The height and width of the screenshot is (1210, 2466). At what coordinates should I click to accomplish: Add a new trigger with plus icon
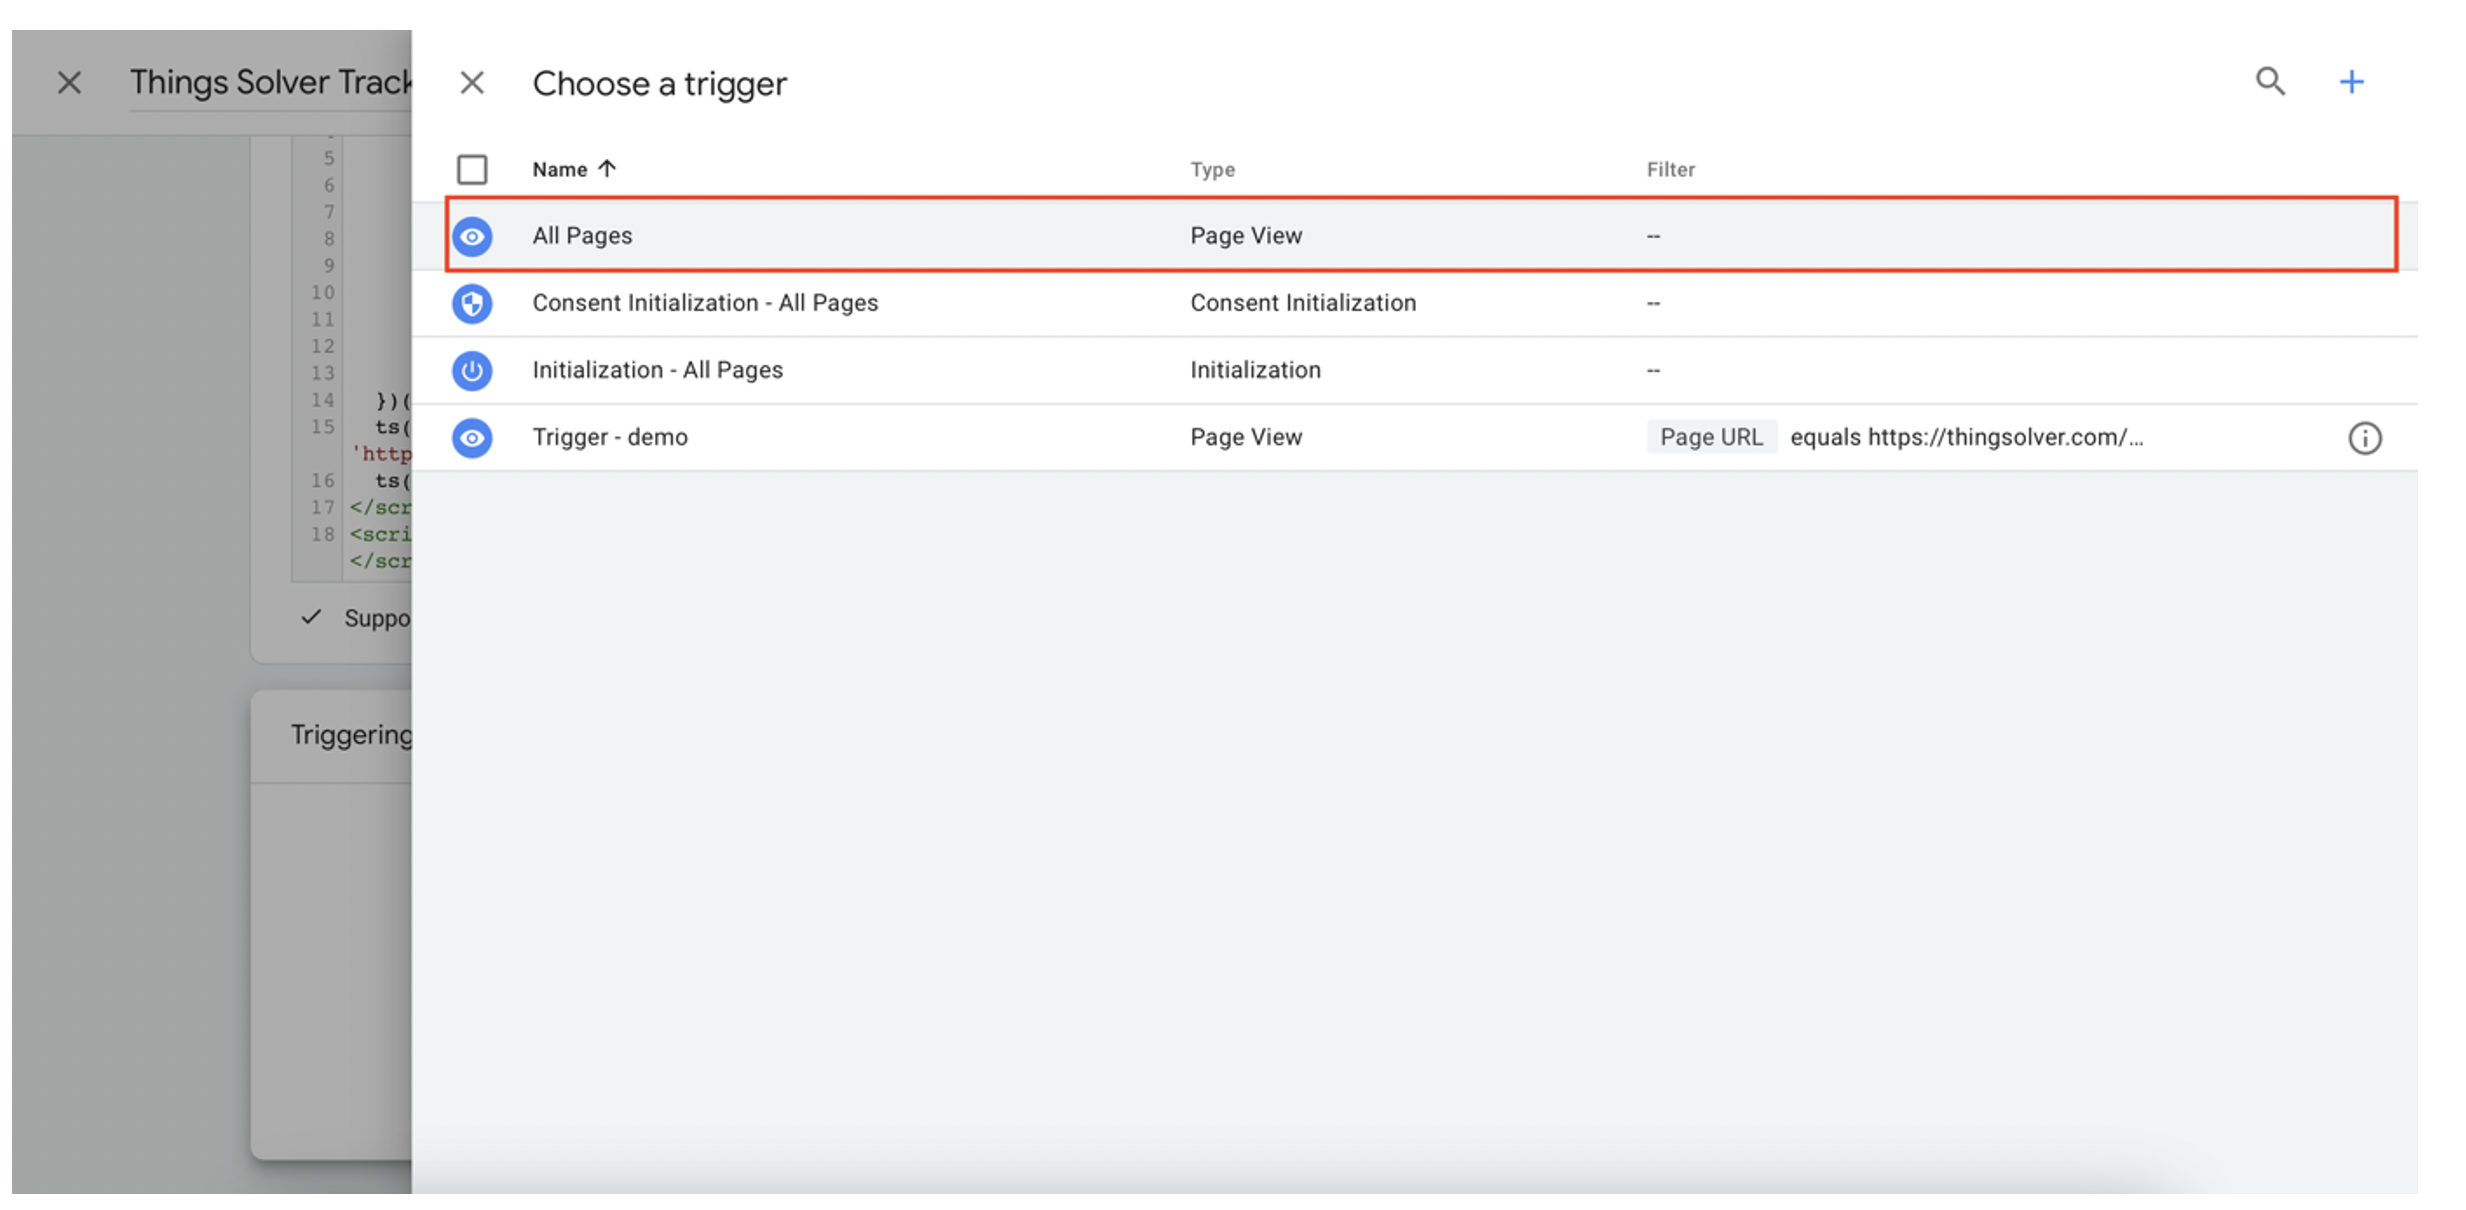[2352, 81]
